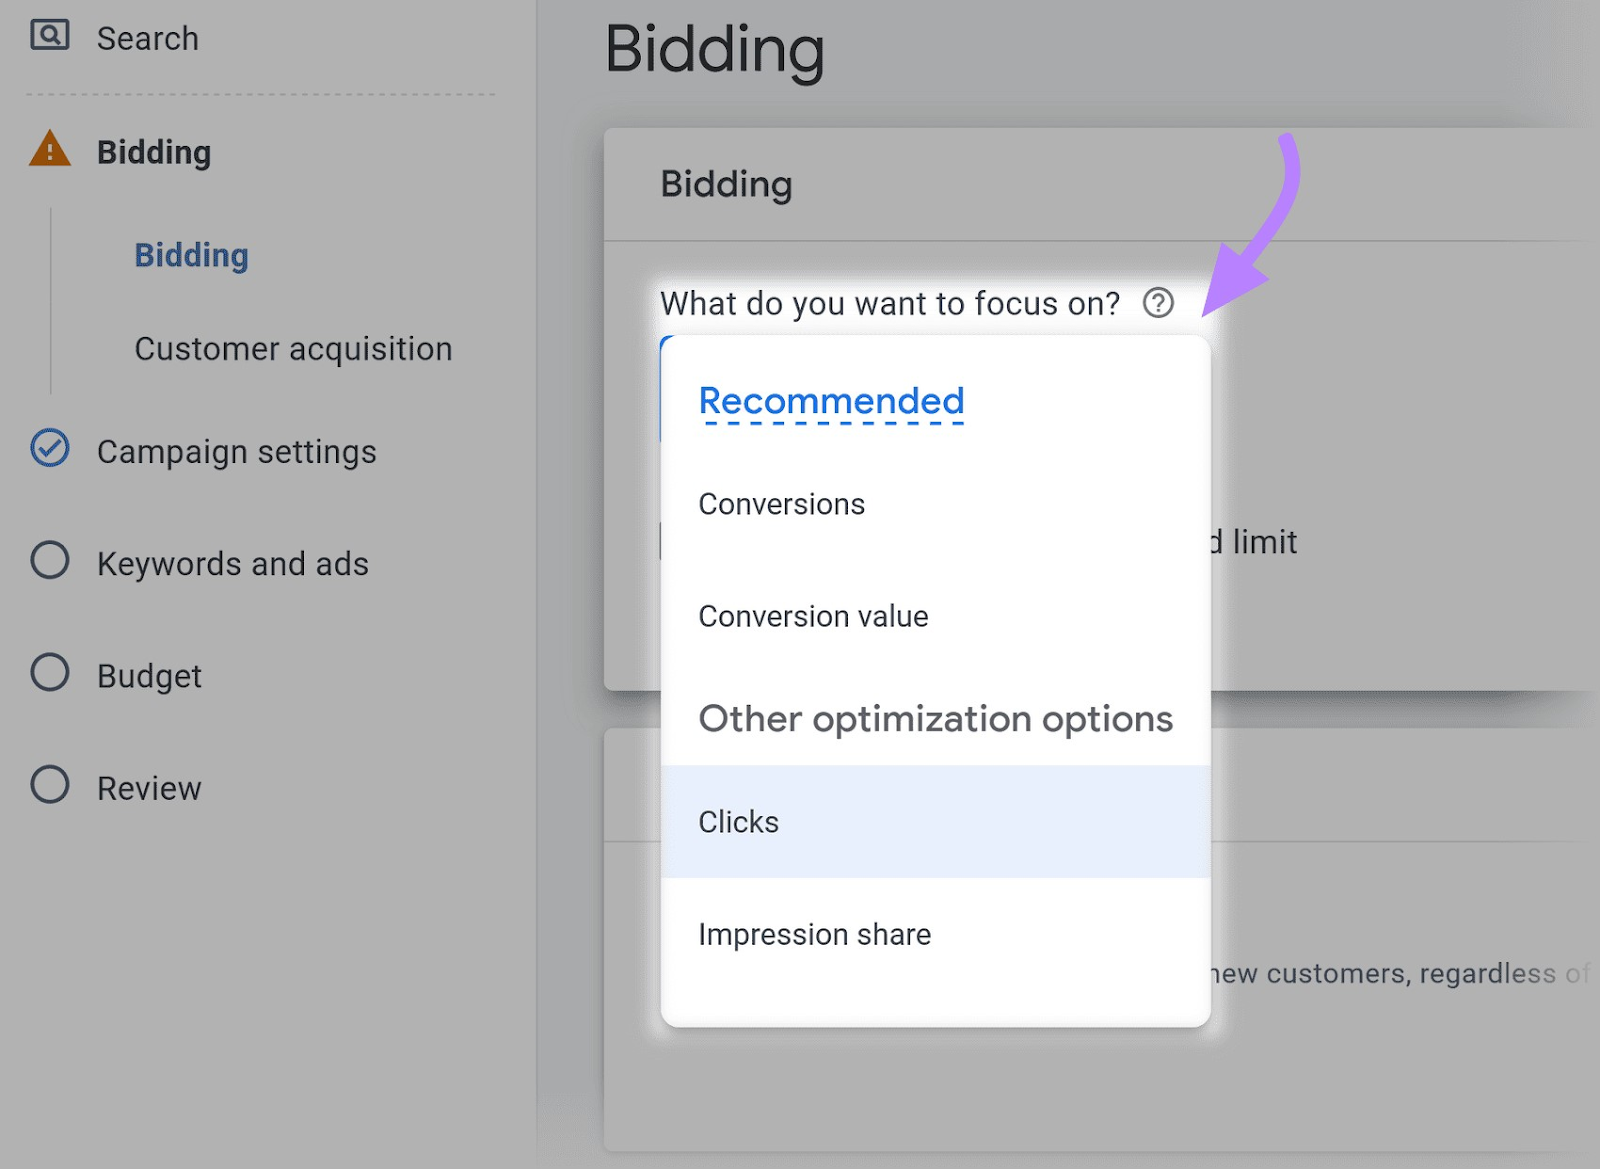Image resolution: width=1600 pixels, height=1169 pixels.
Task: Choose Conversions from the focus dropdown
Action: coord(782,505)
